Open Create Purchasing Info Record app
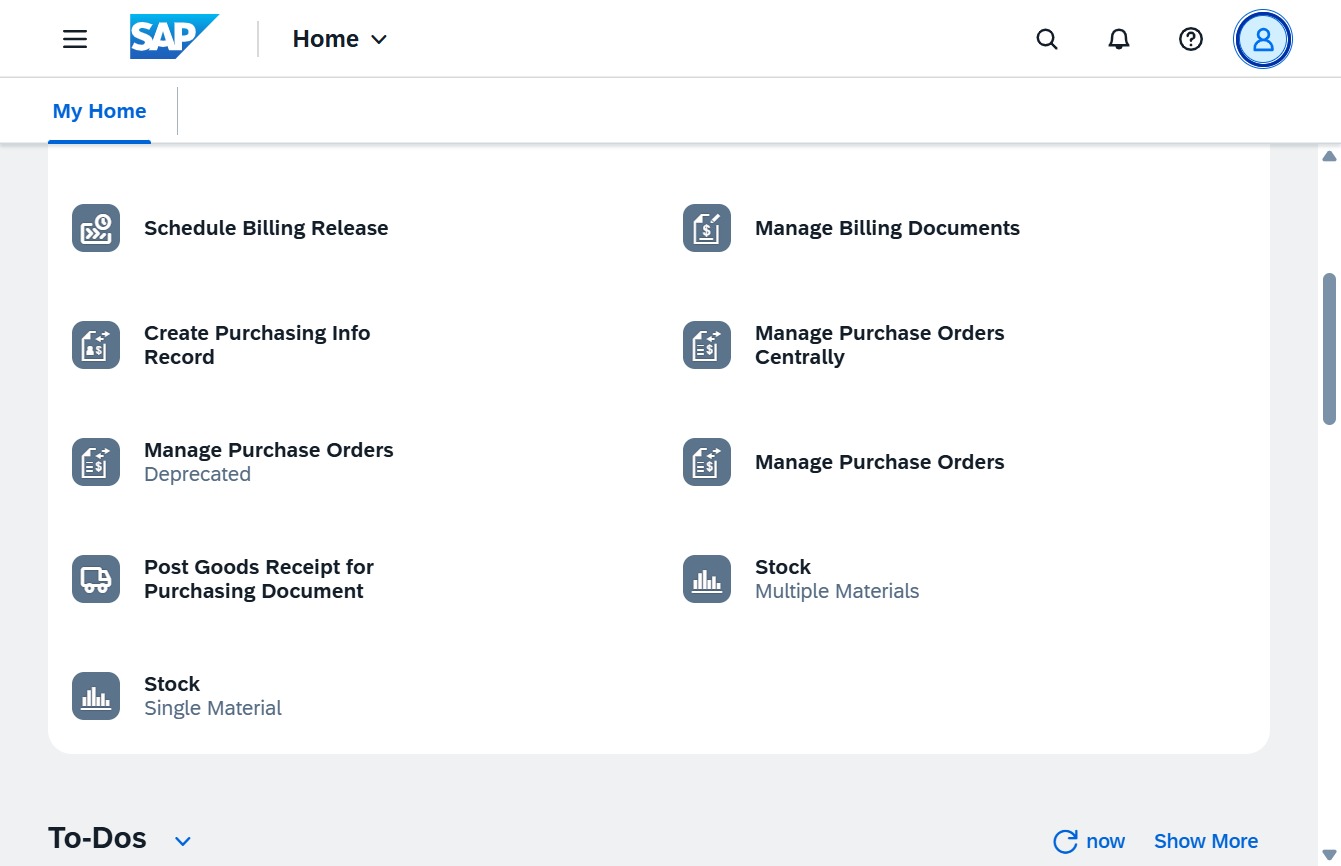Screen dimensions: 1341x866 pos(257,345)
